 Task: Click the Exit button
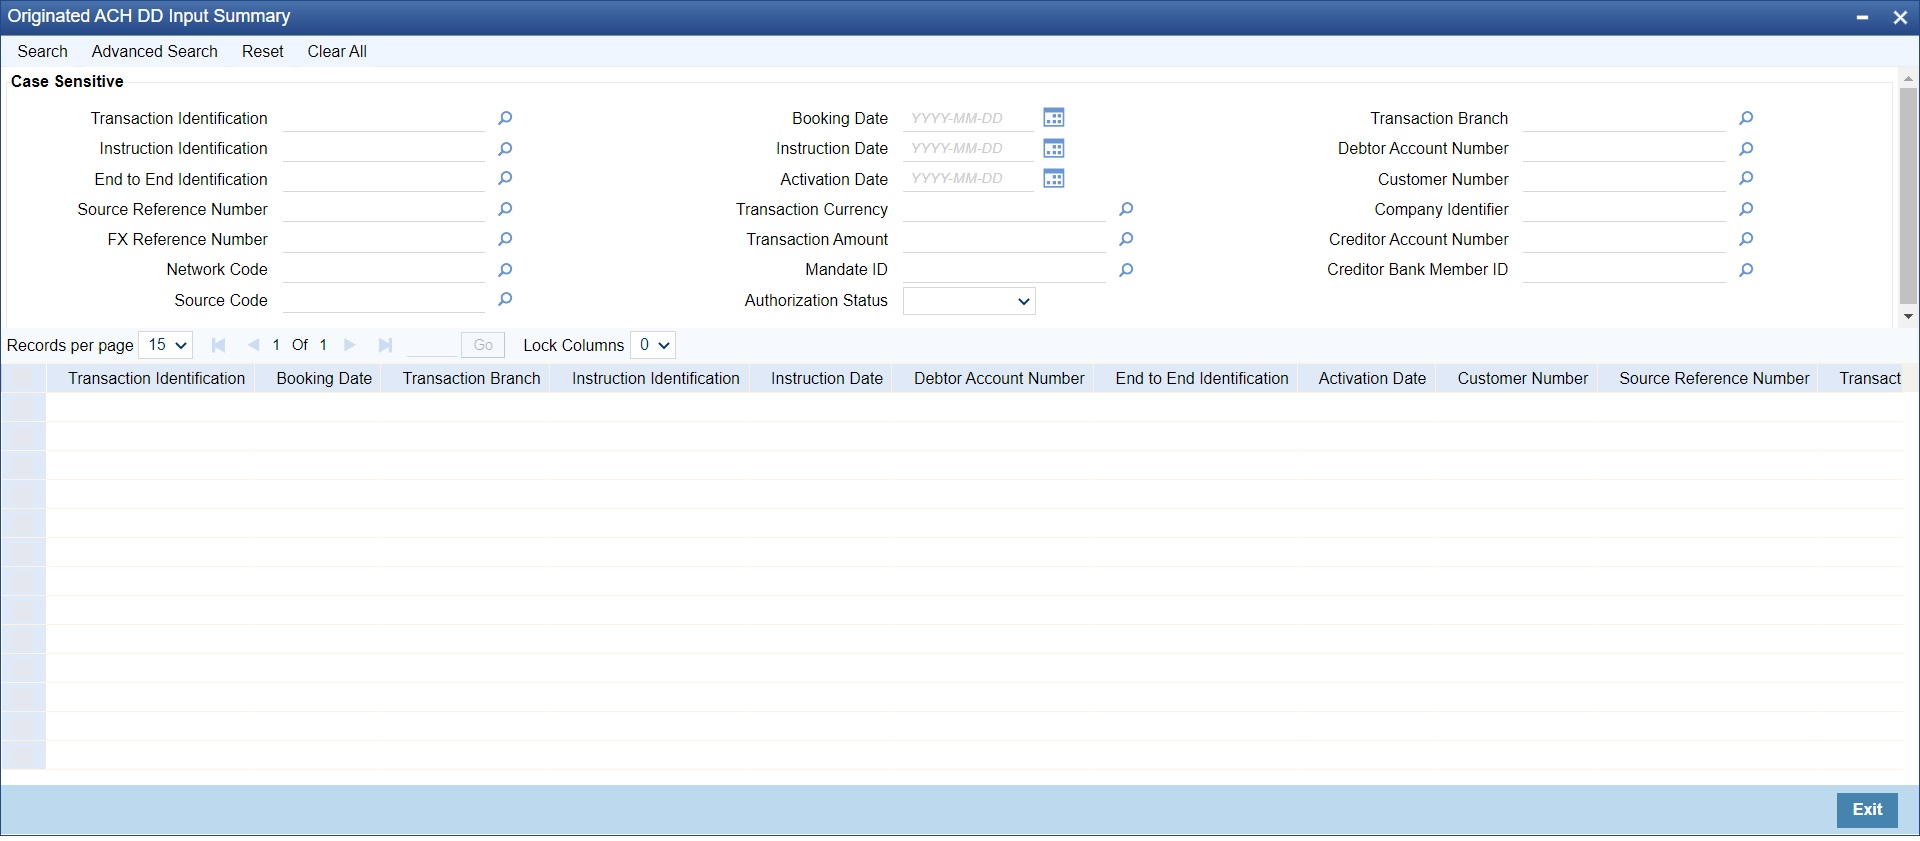(1867, 810)
